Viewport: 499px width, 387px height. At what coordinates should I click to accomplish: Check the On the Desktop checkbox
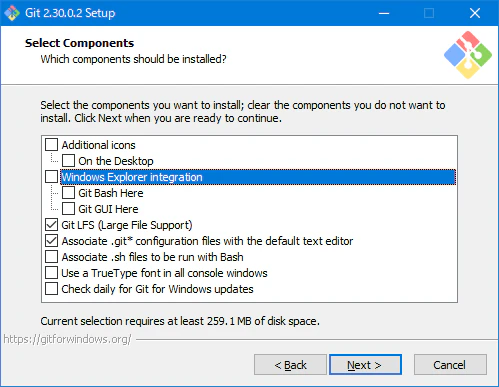pyautogui.click(x=68, y=161)
